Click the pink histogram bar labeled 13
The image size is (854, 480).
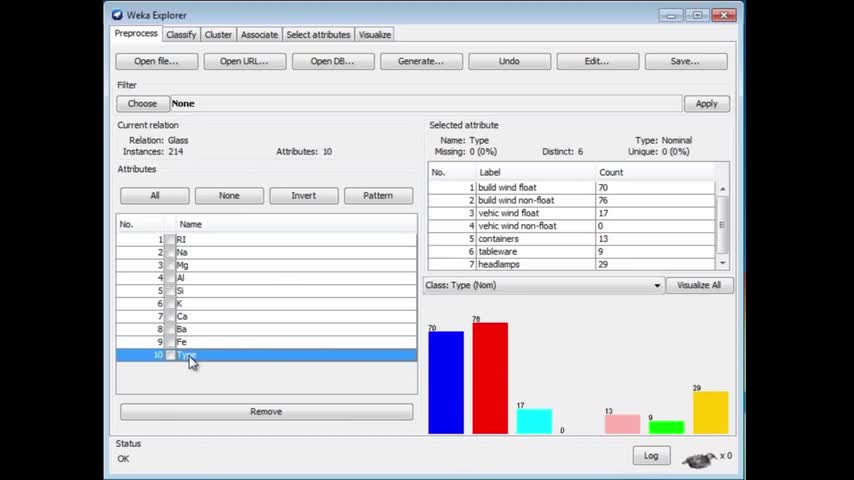point(622,424)
